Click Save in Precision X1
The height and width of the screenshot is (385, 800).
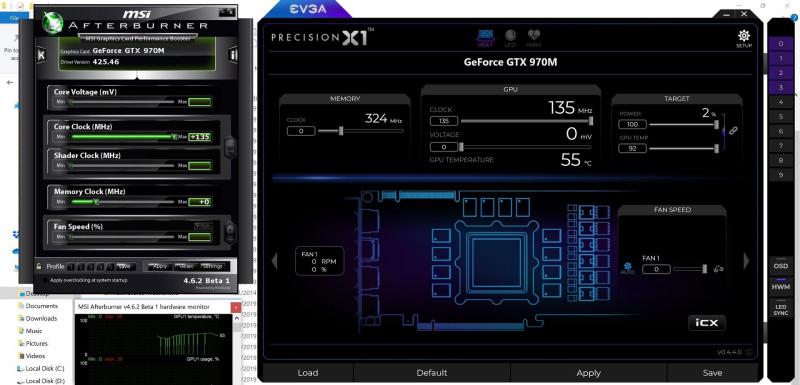click(712, 373)
